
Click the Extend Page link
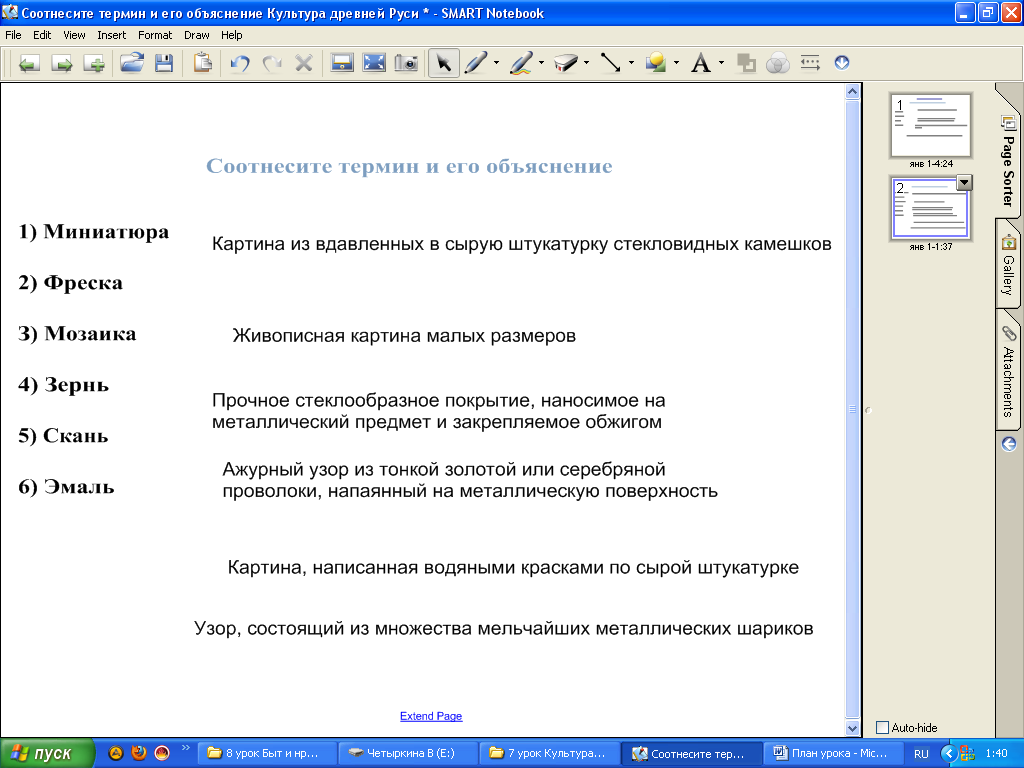tap(431, 716)
